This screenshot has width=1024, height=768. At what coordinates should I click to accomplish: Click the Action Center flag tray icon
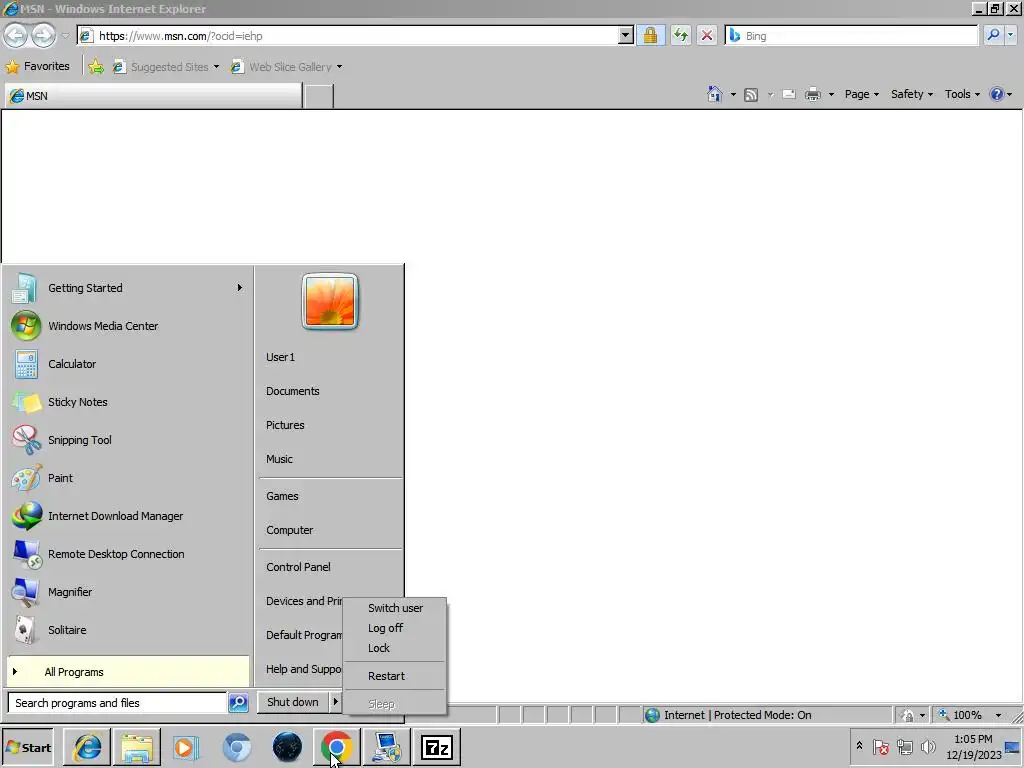click(x=880, y=746)
